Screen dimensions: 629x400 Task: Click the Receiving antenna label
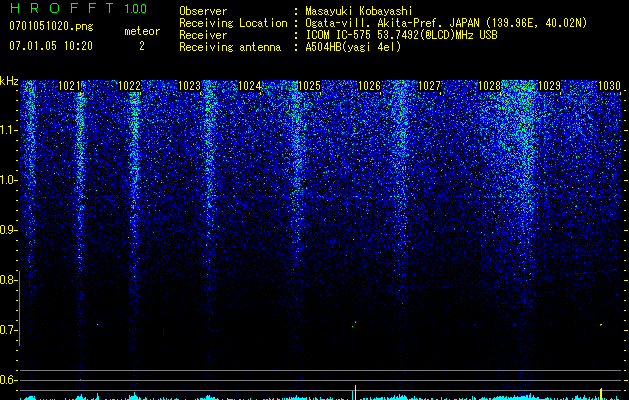point(230,47)
